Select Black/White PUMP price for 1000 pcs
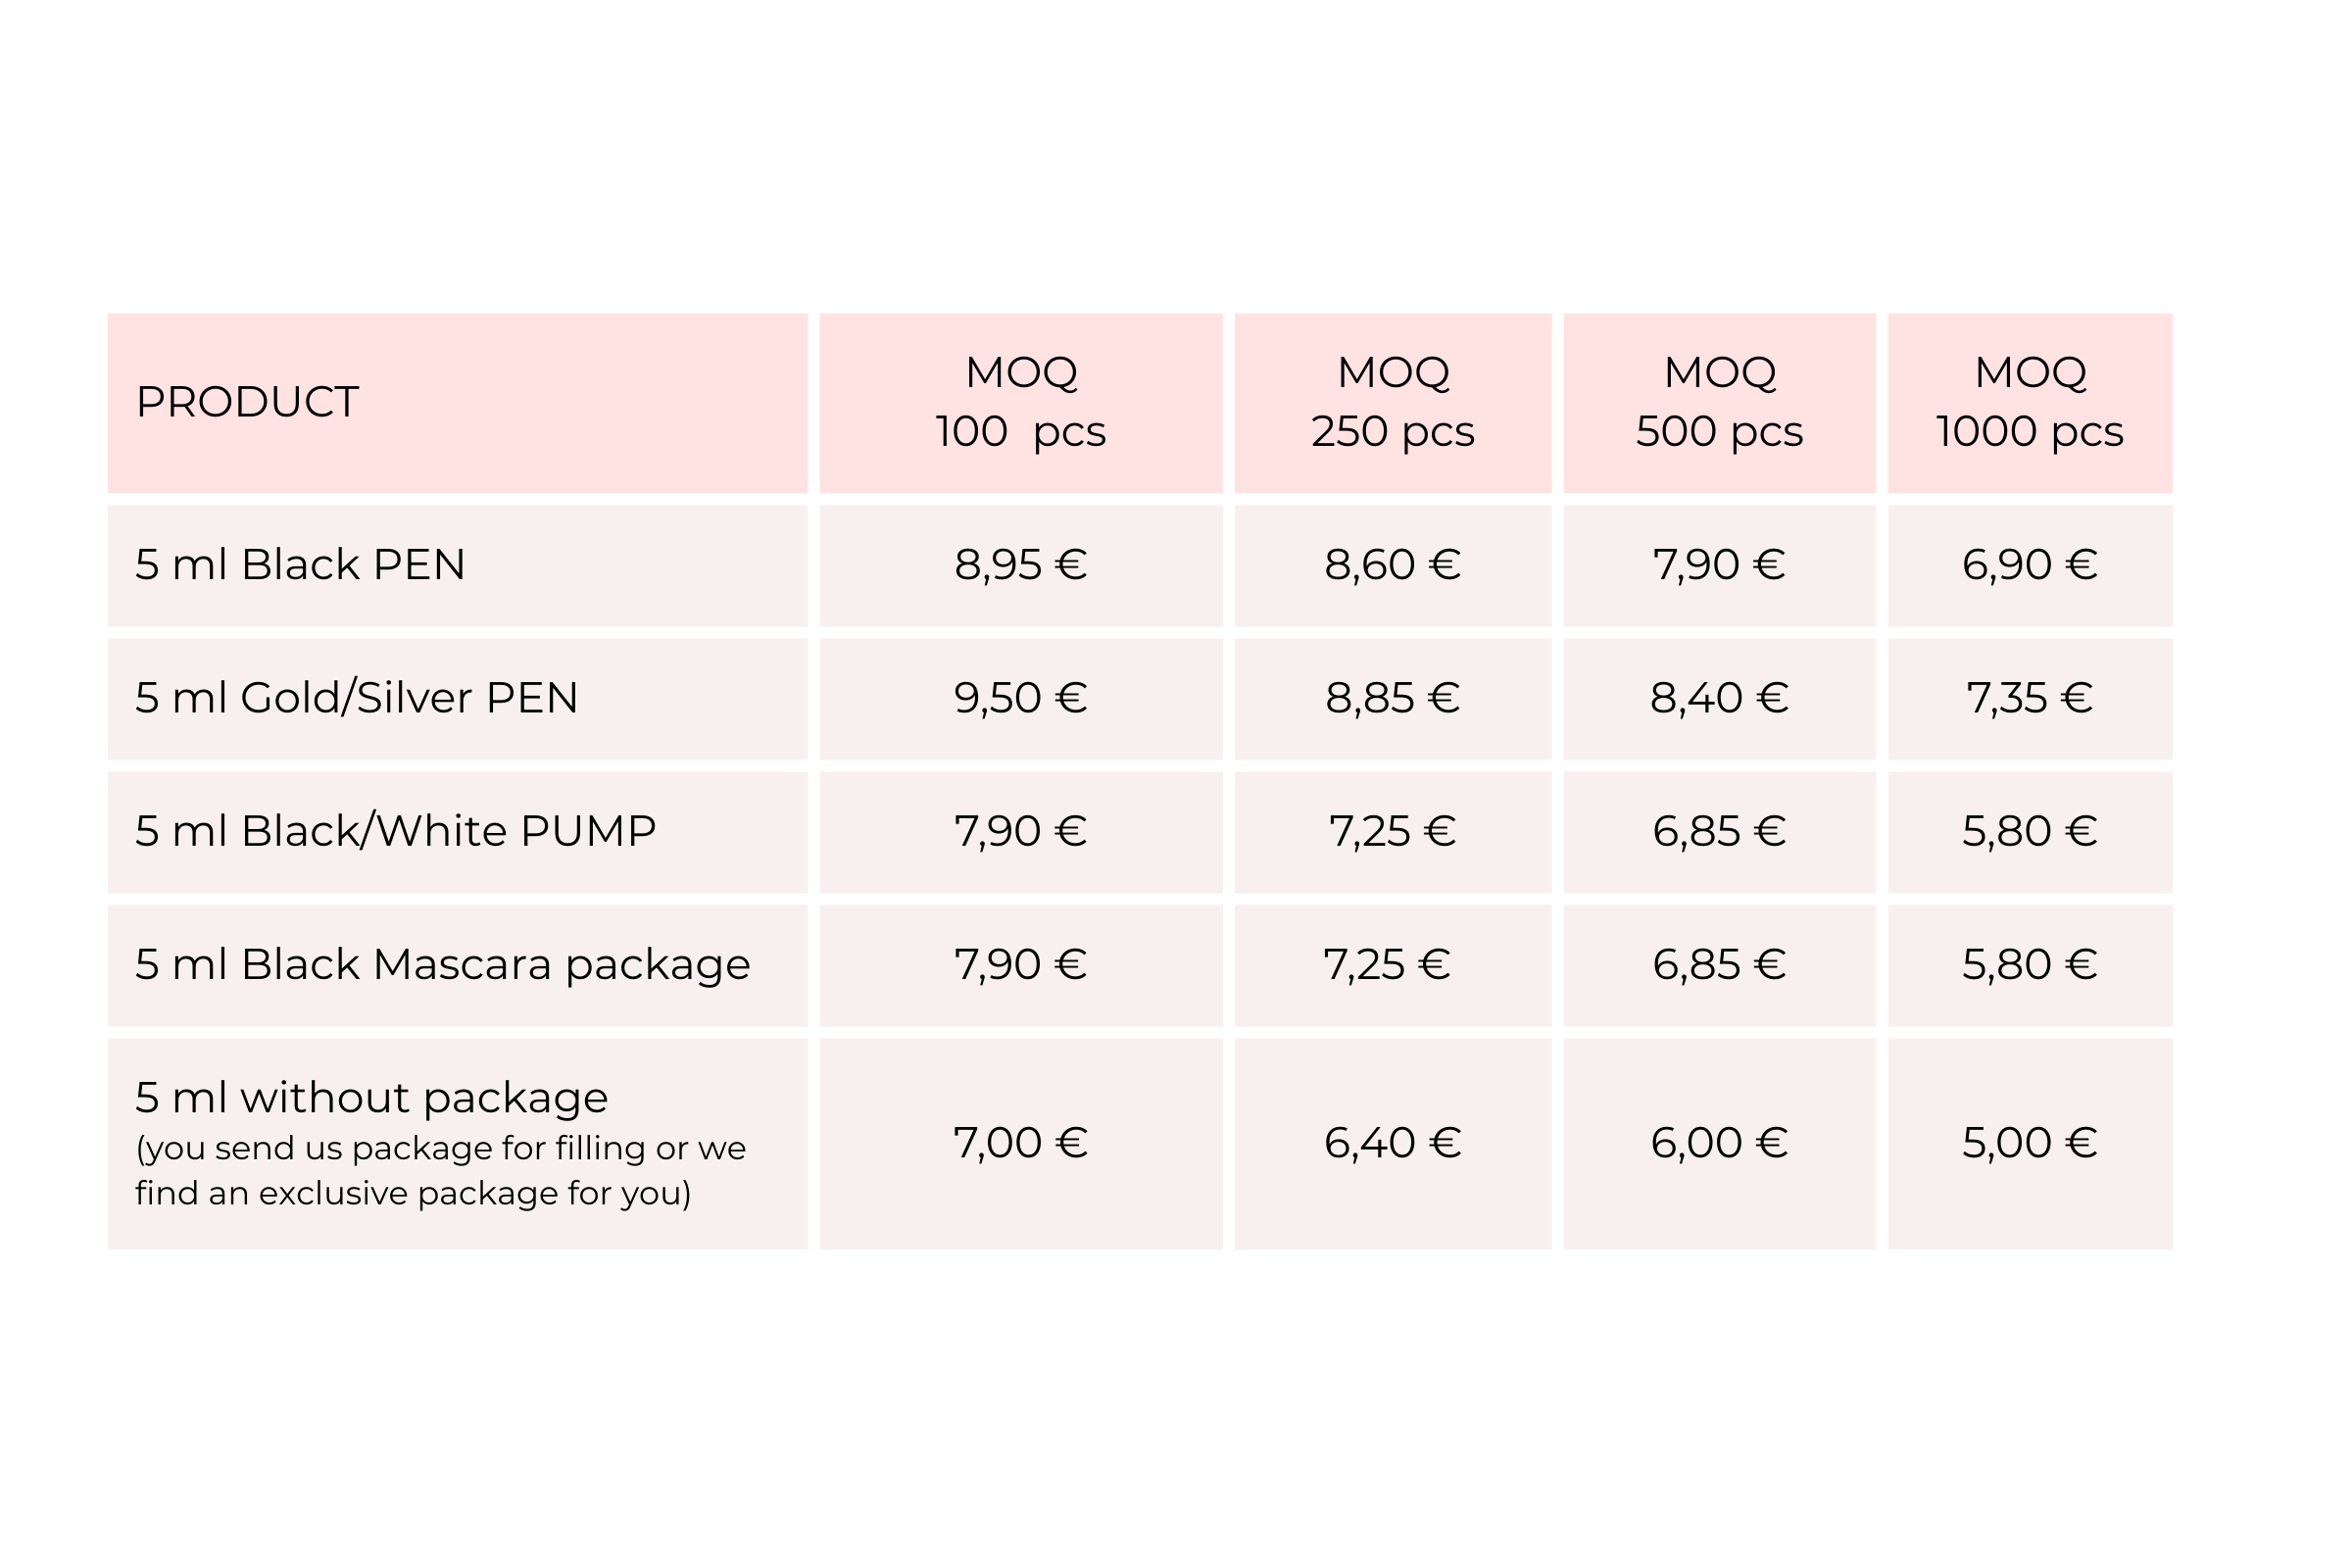Viewport: 2352px width, 1568px height. click(x=2029, y=831)
